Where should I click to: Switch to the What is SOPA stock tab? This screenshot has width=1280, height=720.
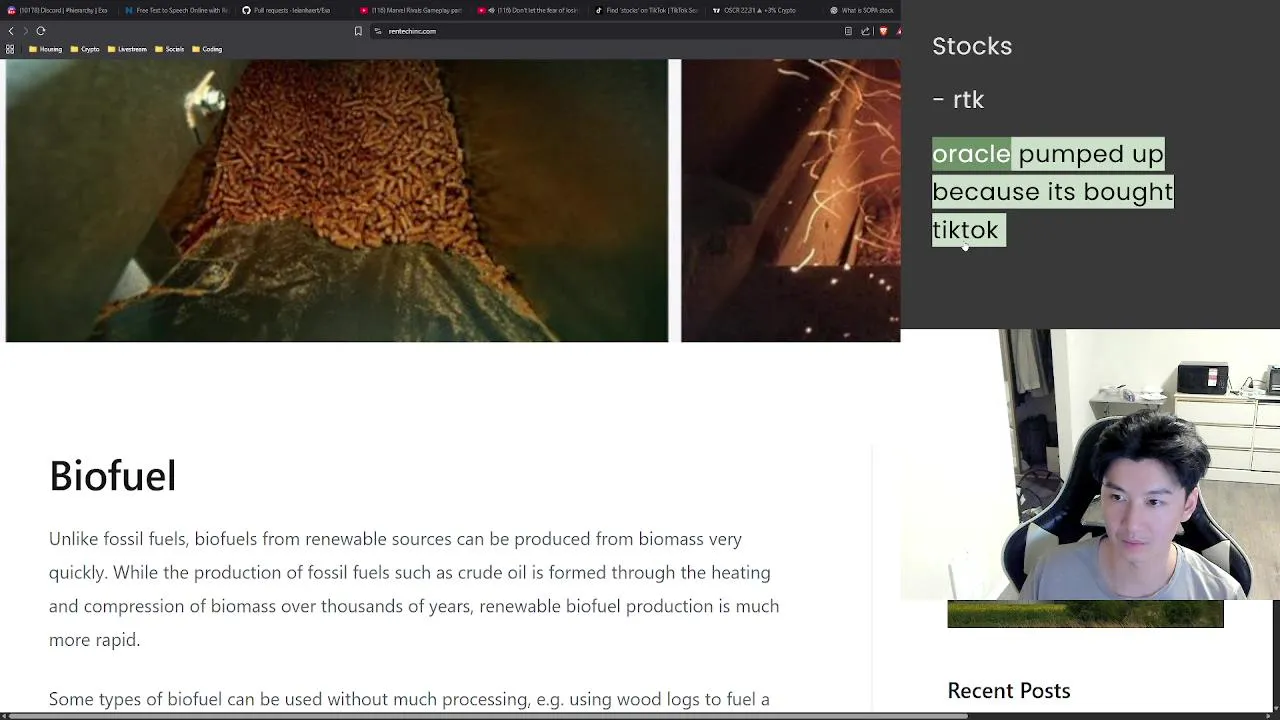coord(862,10)
